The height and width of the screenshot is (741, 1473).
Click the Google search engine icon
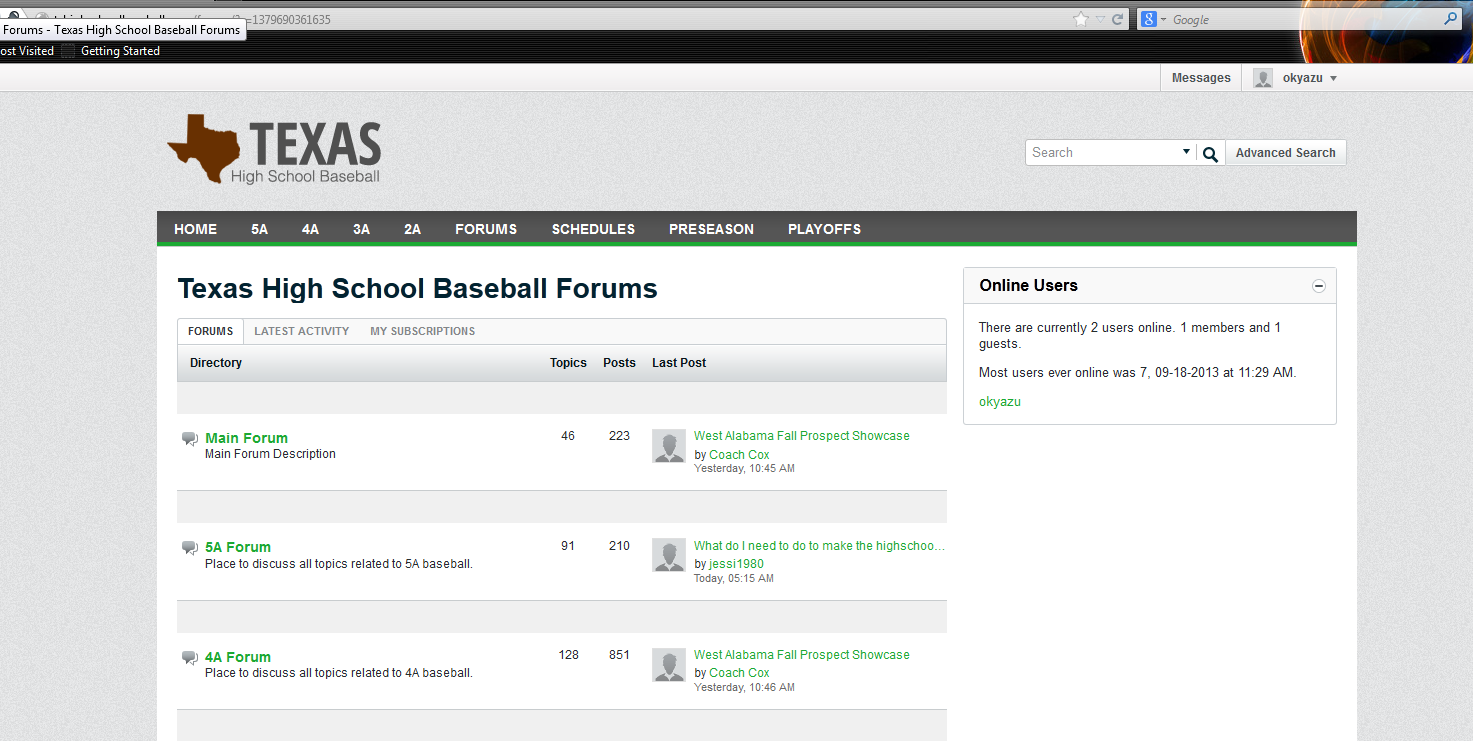[x=1148, y=19]
